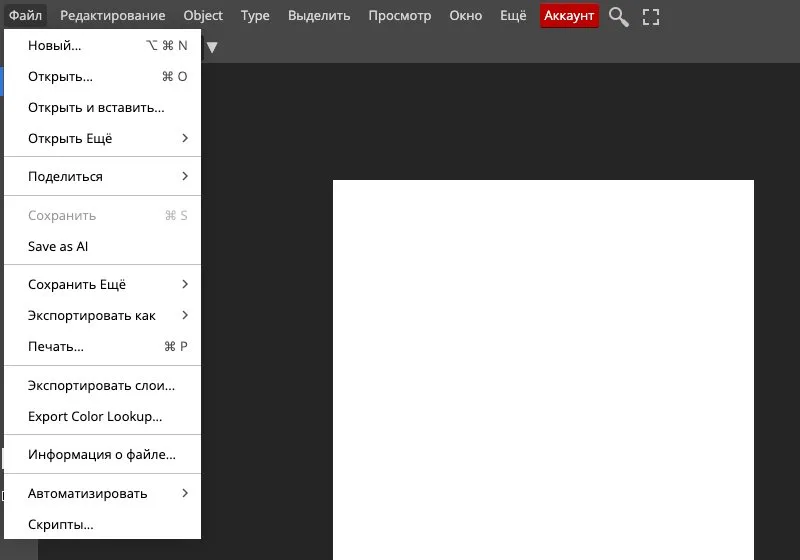Choose Открыть и вставить...
Image resolution: width=800 pixels, height=560 pixels.
point(102,108)
